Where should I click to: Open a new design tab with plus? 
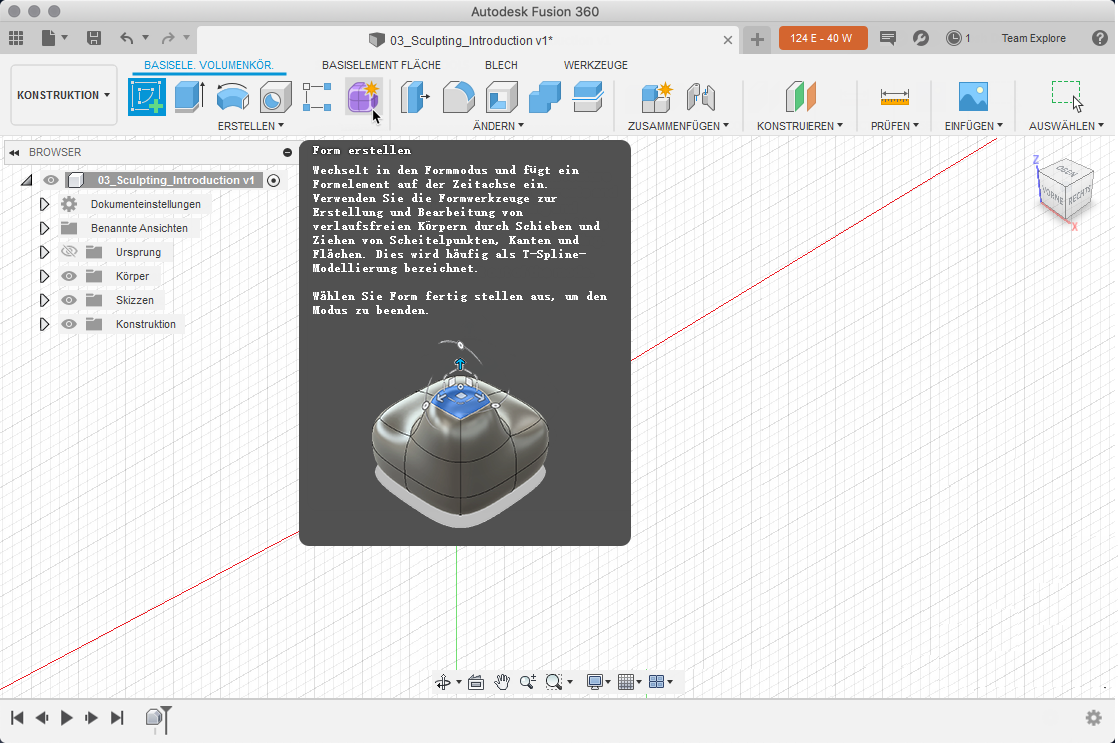click(757, 39)
